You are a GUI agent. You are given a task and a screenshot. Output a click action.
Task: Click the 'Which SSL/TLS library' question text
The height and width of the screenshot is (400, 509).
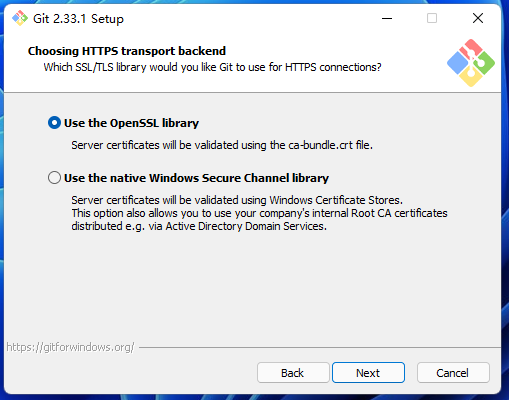212,67
